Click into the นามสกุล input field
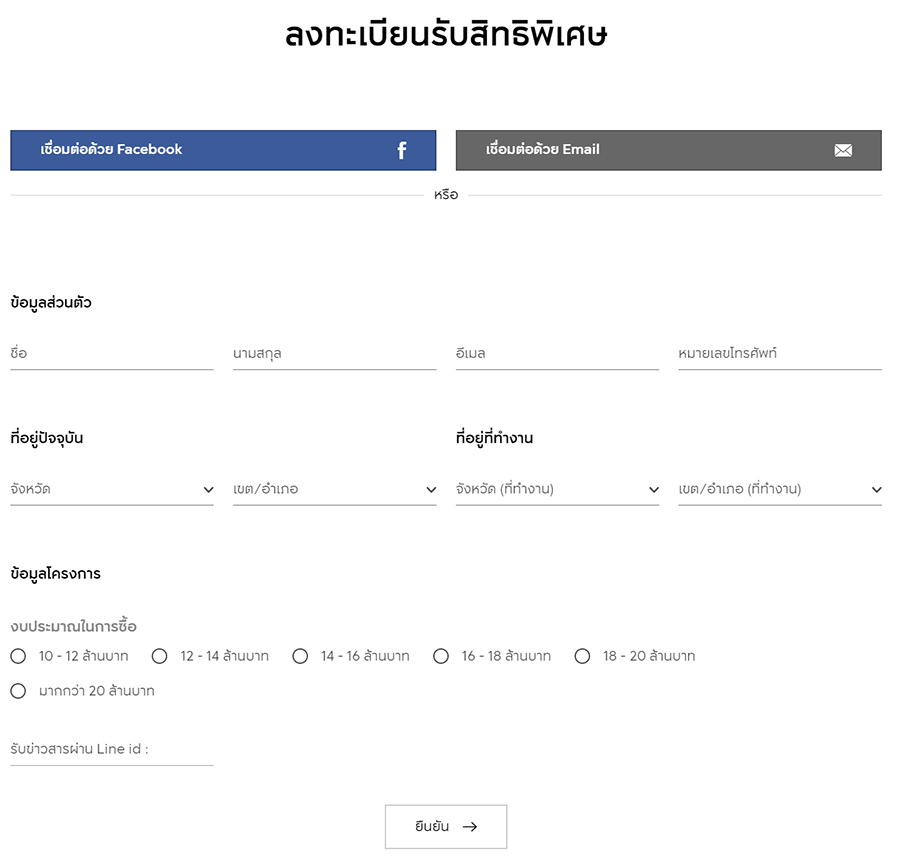Screen dimensions: 900x860 click(x=334, y=354)
